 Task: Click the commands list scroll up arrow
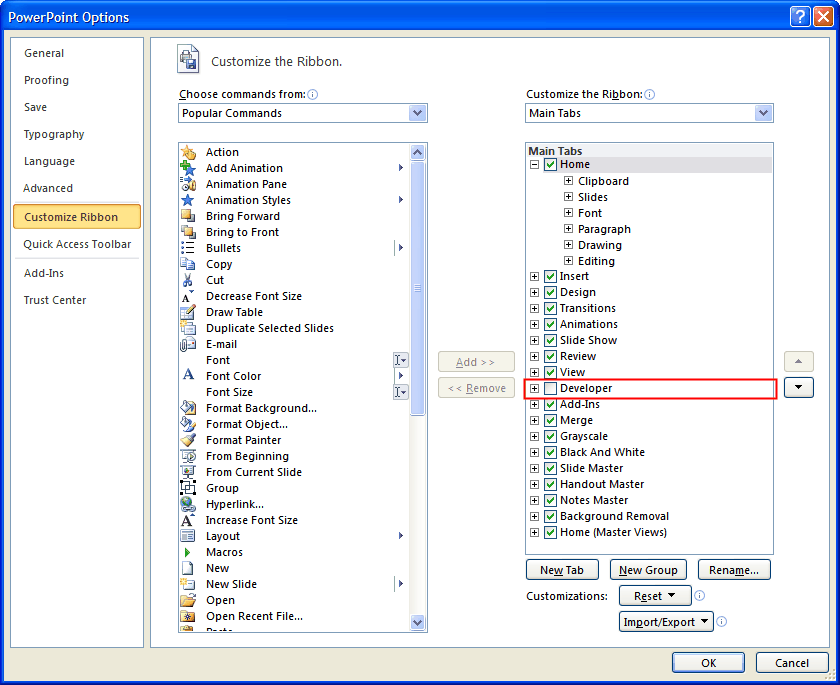point(417,153)
